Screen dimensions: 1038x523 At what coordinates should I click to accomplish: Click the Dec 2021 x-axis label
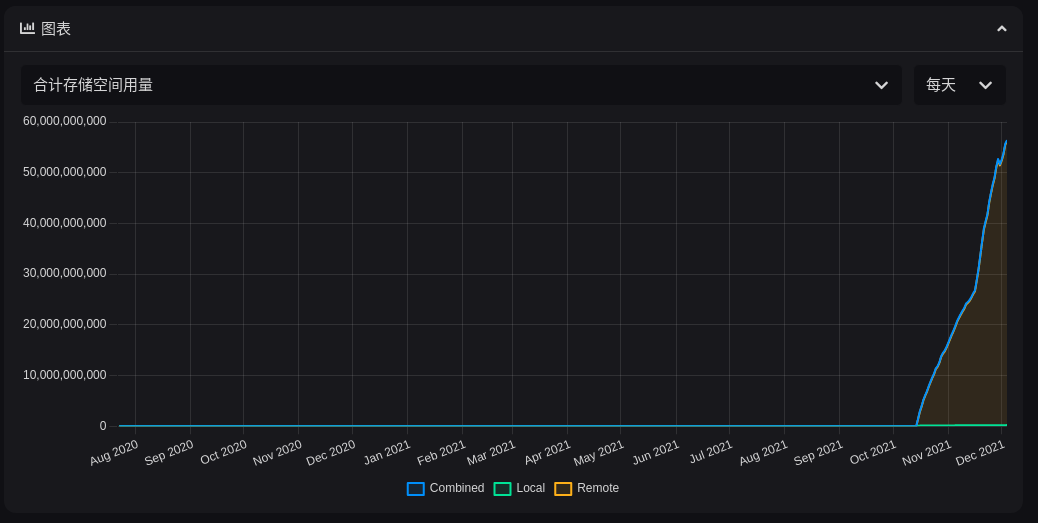(x=980, y=454)
